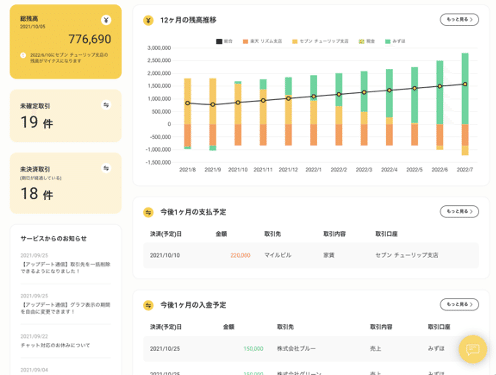Click the alert icon beside the 2022/6/10 balance warning
496x375 pixels.
pyautogui.click(x=23, y=55)
